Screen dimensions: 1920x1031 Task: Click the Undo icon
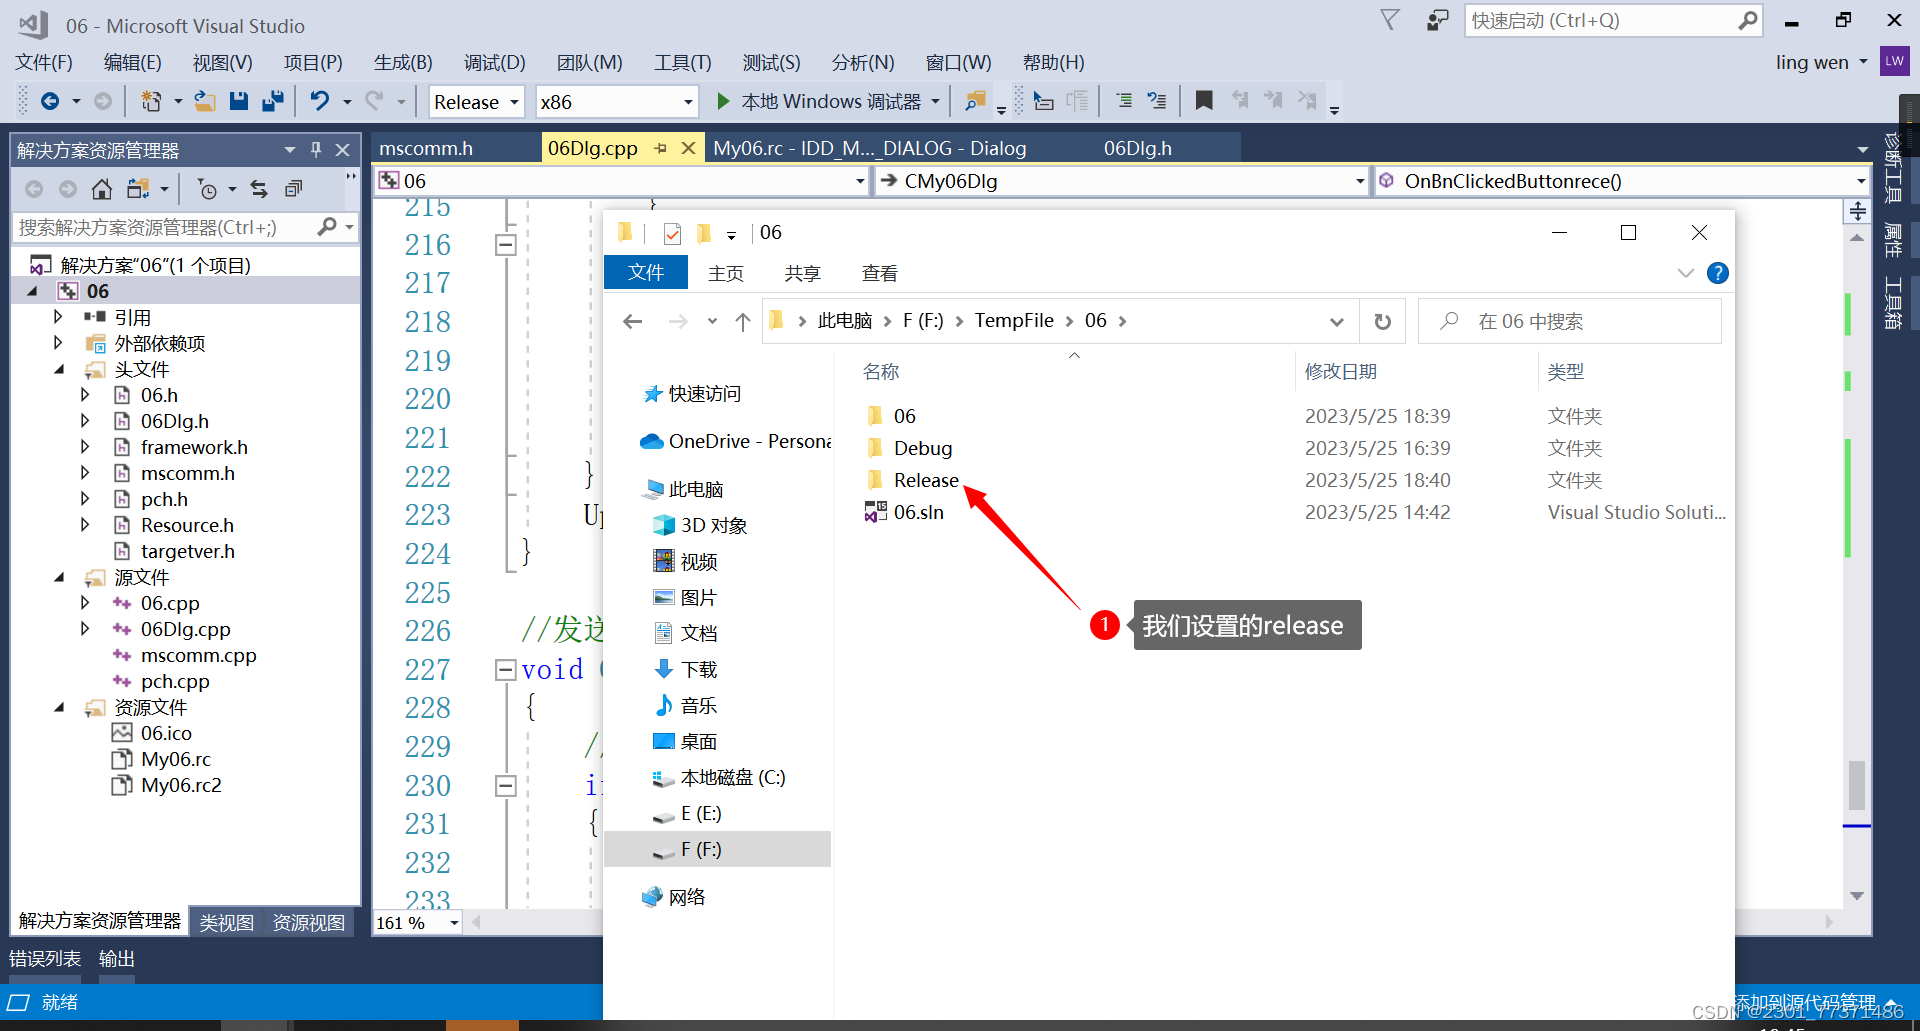coord(320,100)
